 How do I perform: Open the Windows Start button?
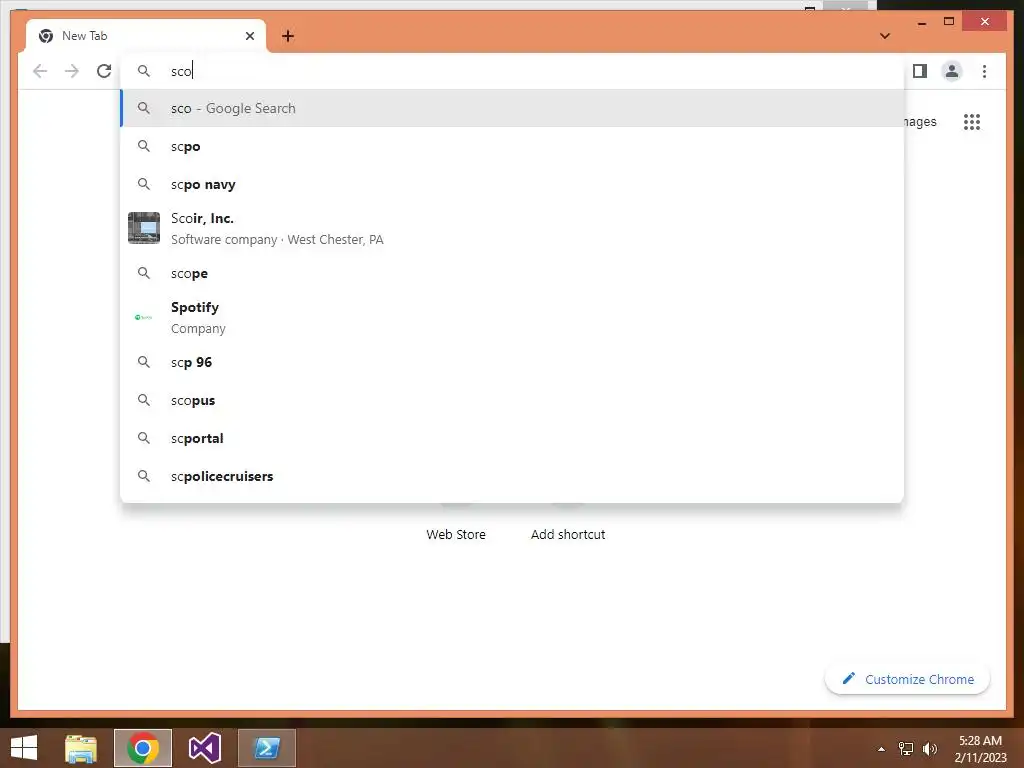(24, 748)
